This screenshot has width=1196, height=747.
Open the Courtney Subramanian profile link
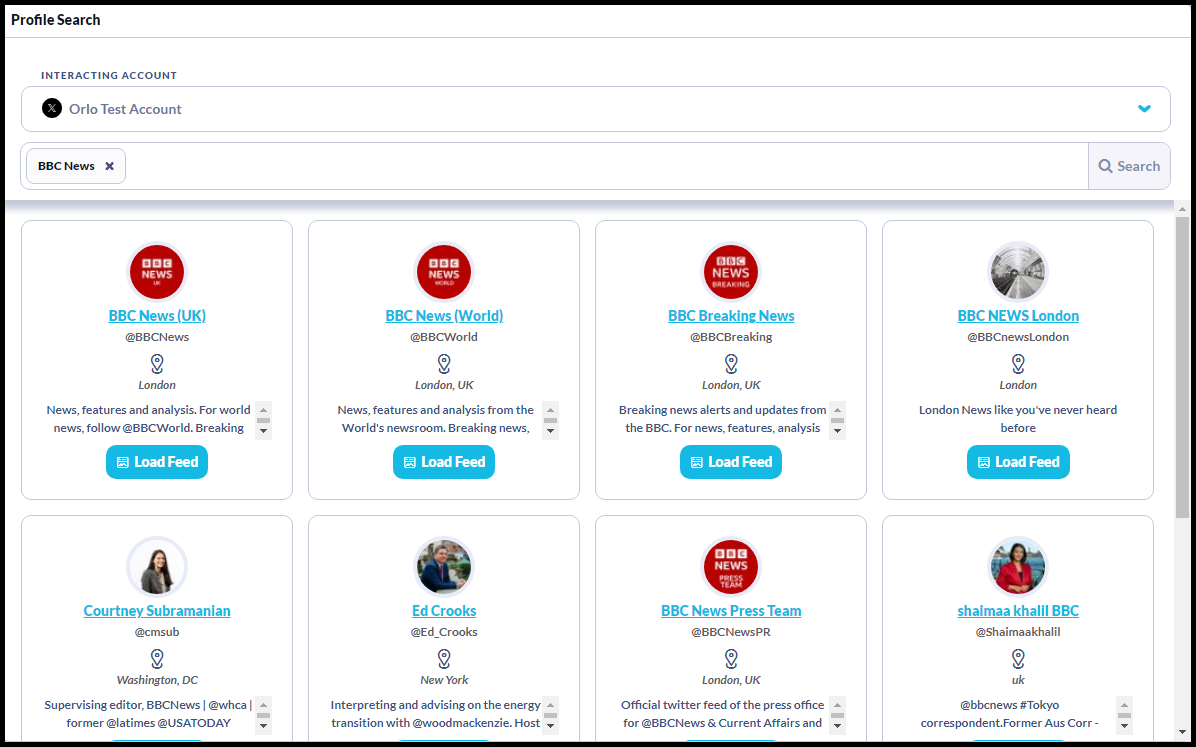pos(157,611)
